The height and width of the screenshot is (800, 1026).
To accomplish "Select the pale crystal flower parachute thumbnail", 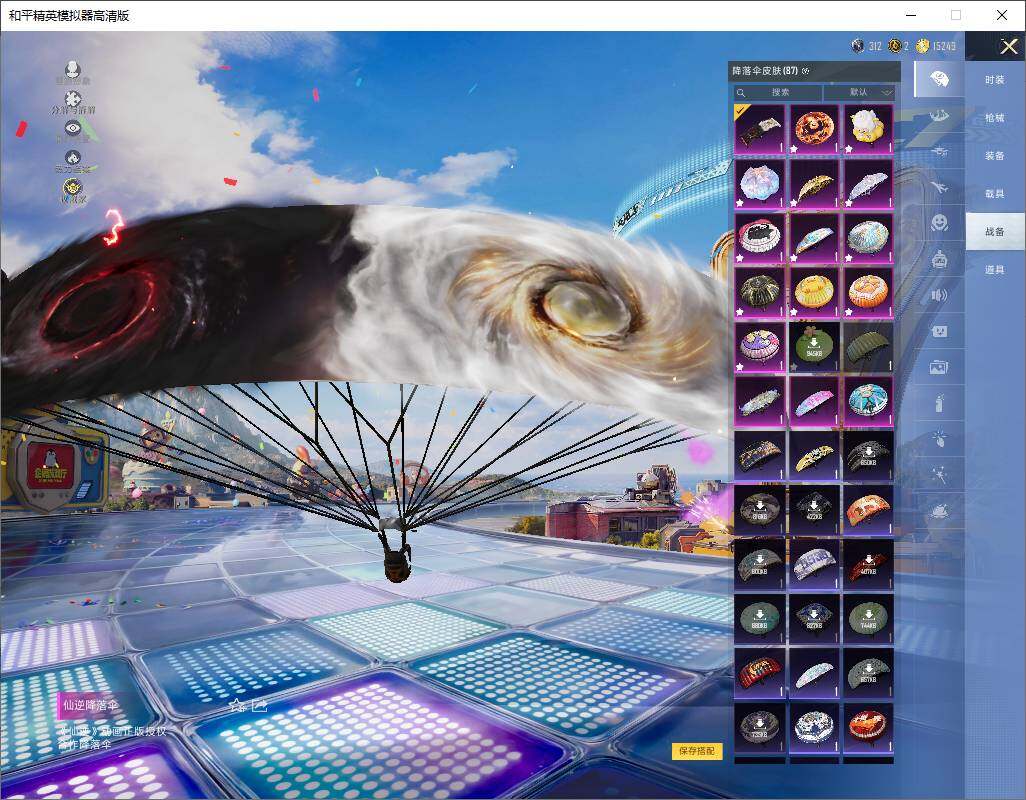I will [760, 184].
